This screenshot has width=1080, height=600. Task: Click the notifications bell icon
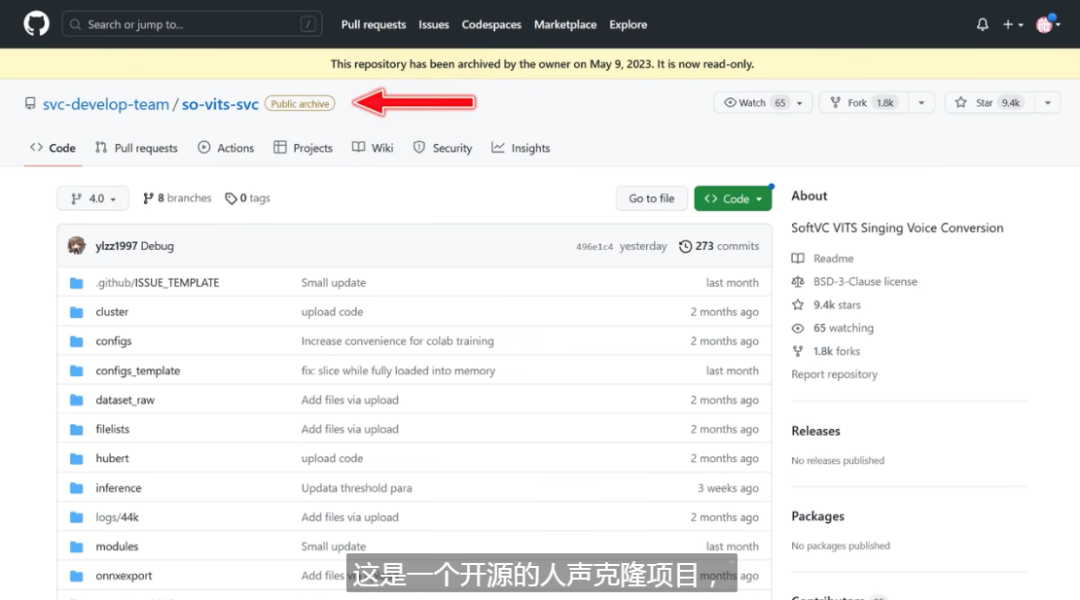click(982, 24)
